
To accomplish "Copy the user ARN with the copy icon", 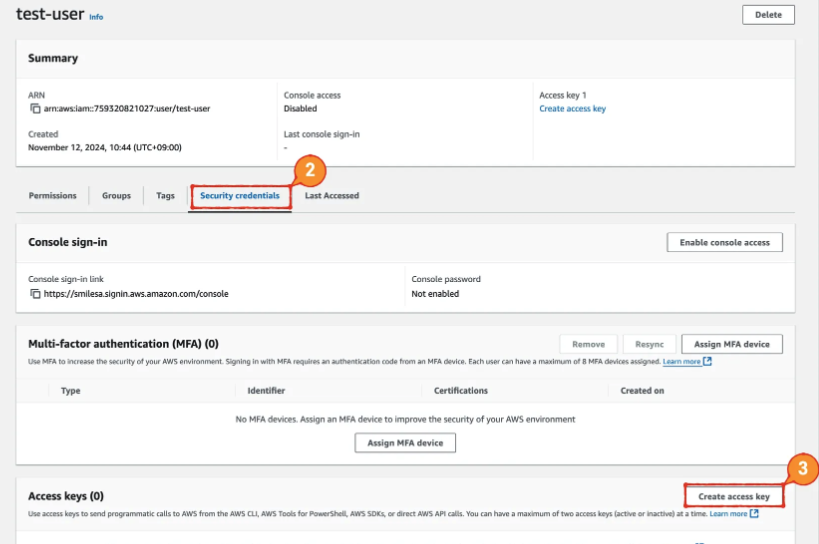I will [x=35, y=108].
